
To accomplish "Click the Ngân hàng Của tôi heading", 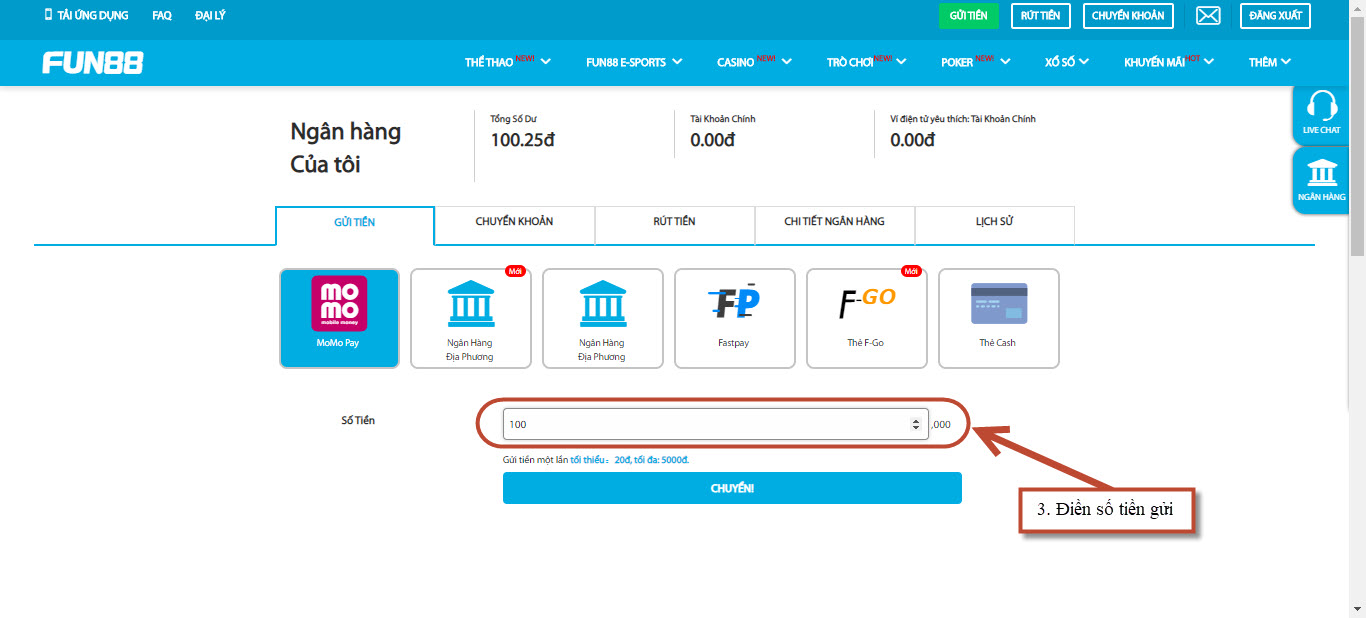I will pos(345,148).
